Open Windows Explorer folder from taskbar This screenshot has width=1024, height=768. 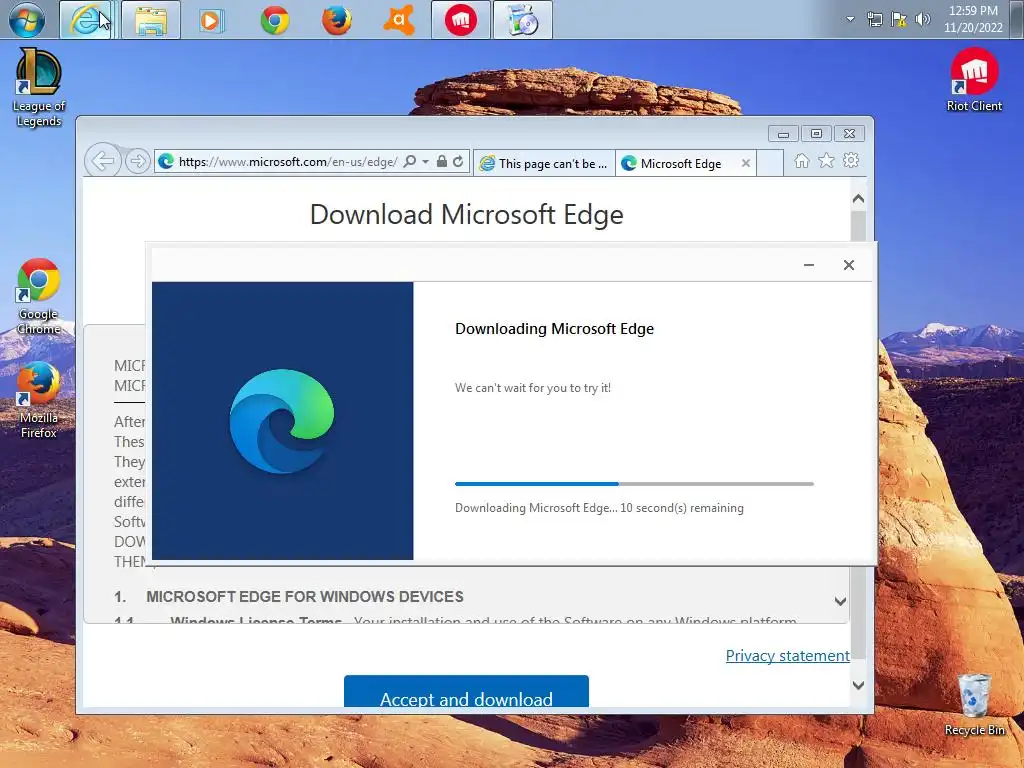click(x=151, y=20)
